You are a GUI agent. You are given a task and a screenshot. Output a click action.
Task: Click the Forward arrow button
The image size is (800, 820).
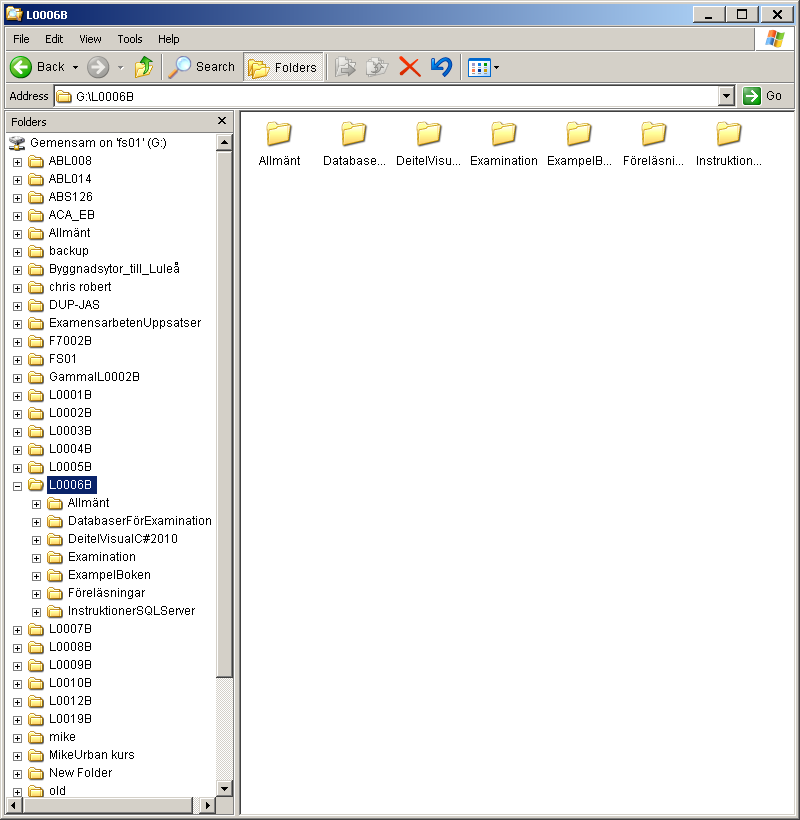coord(98,67)
